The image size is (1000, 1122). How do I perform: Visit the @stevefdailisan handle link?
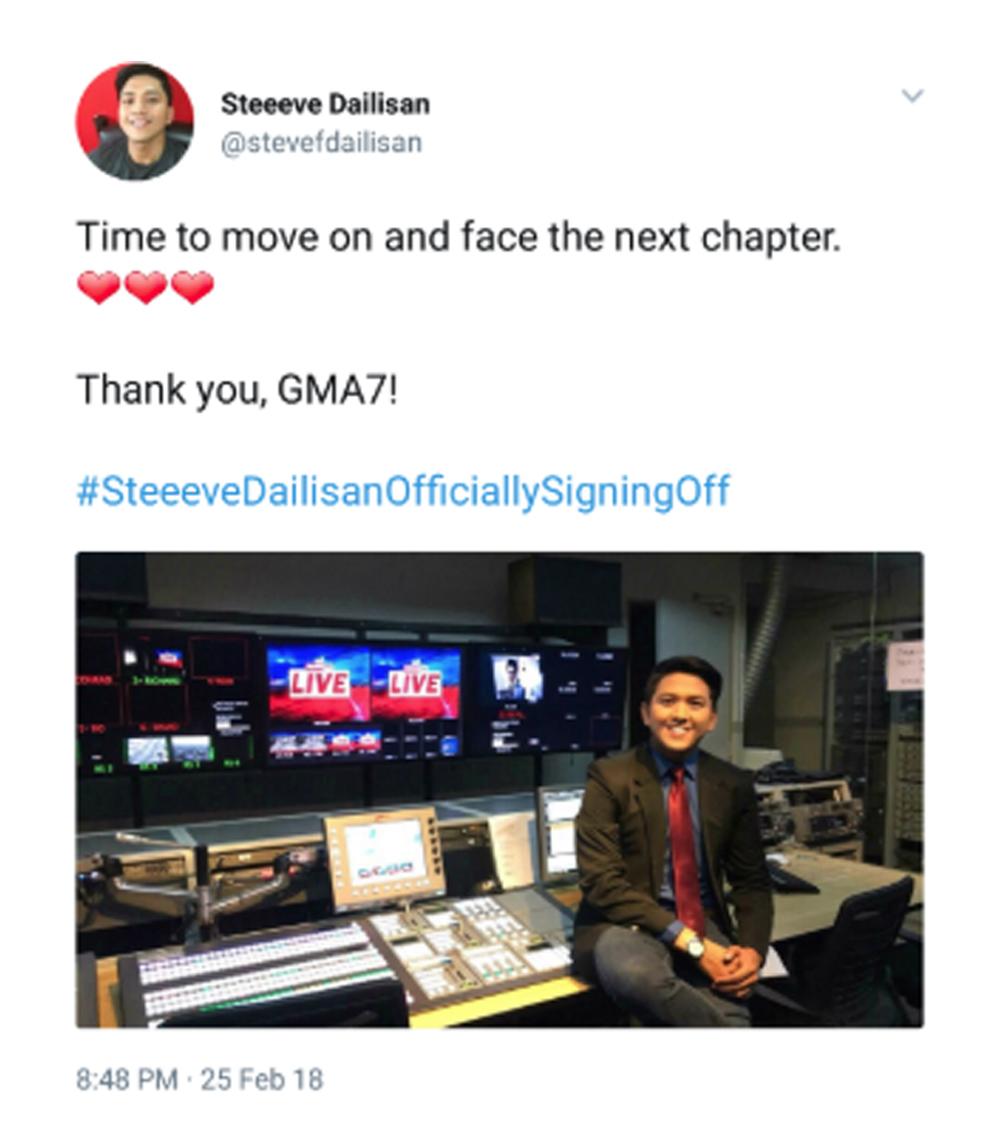click(322, 142)
